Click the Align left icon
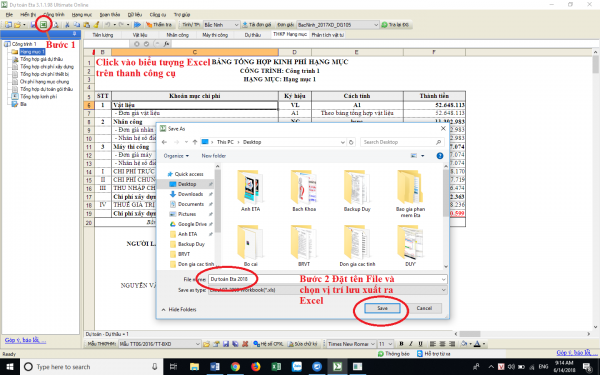The image size is (600, 375). 433,344
